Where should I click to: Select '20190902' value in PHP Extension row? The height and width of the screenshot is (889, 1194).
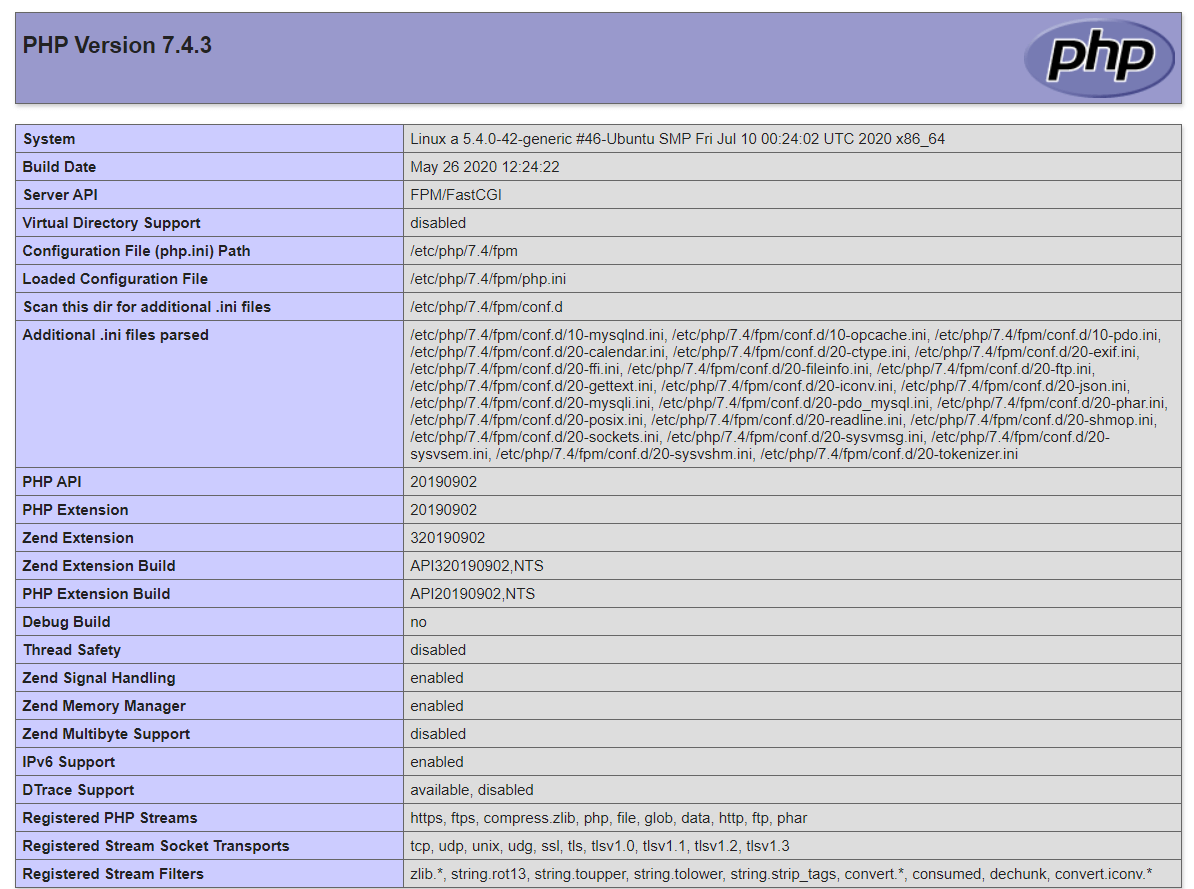point(444,510)
